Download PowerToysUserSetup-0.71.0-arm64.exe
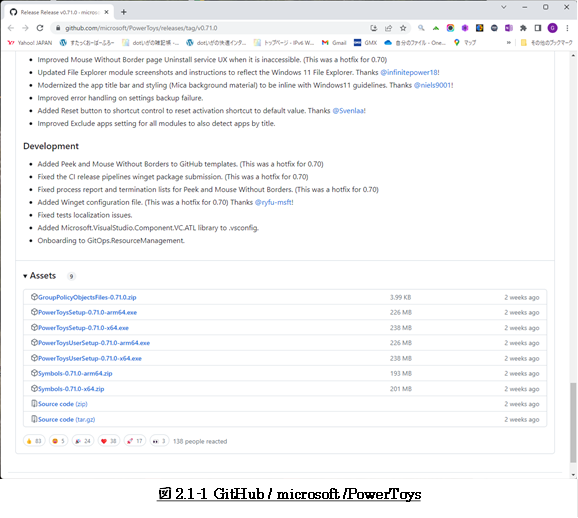 point(94,343)
